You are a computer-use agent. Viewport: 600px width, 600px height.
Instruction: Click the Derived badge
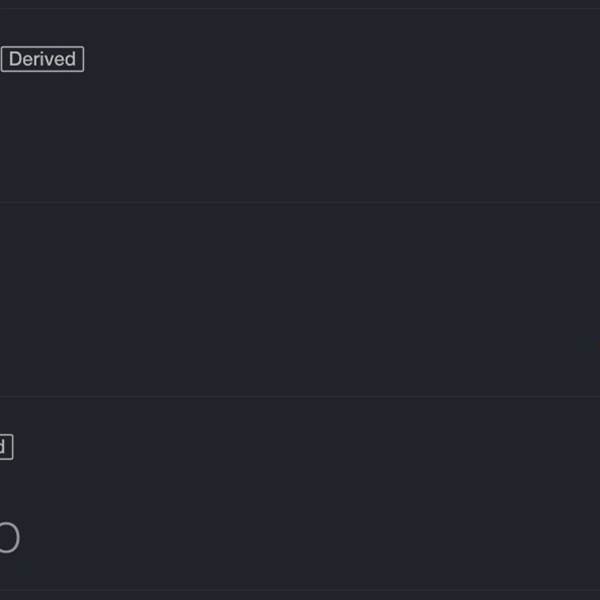(42, 59)
